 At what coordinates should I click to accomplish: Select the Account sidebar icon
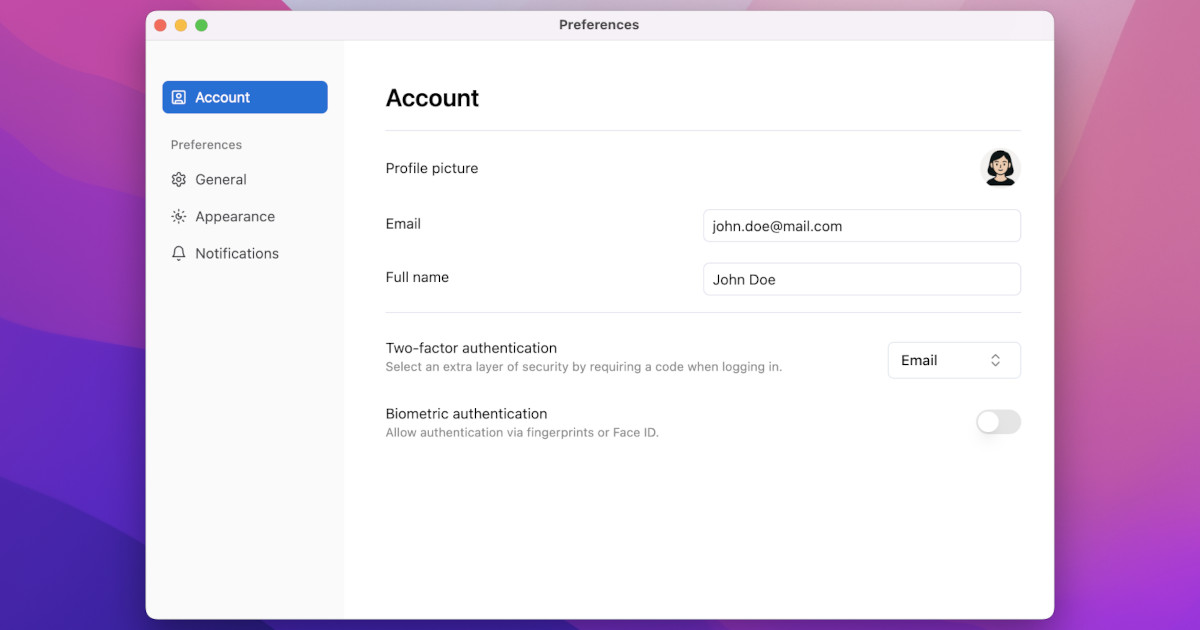click(x=178, y=97)
